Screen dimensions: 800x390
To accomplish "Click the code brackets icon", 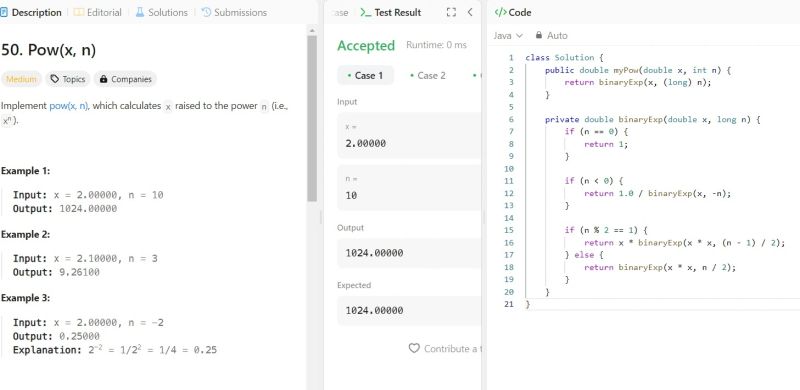I will click(500, 12).
